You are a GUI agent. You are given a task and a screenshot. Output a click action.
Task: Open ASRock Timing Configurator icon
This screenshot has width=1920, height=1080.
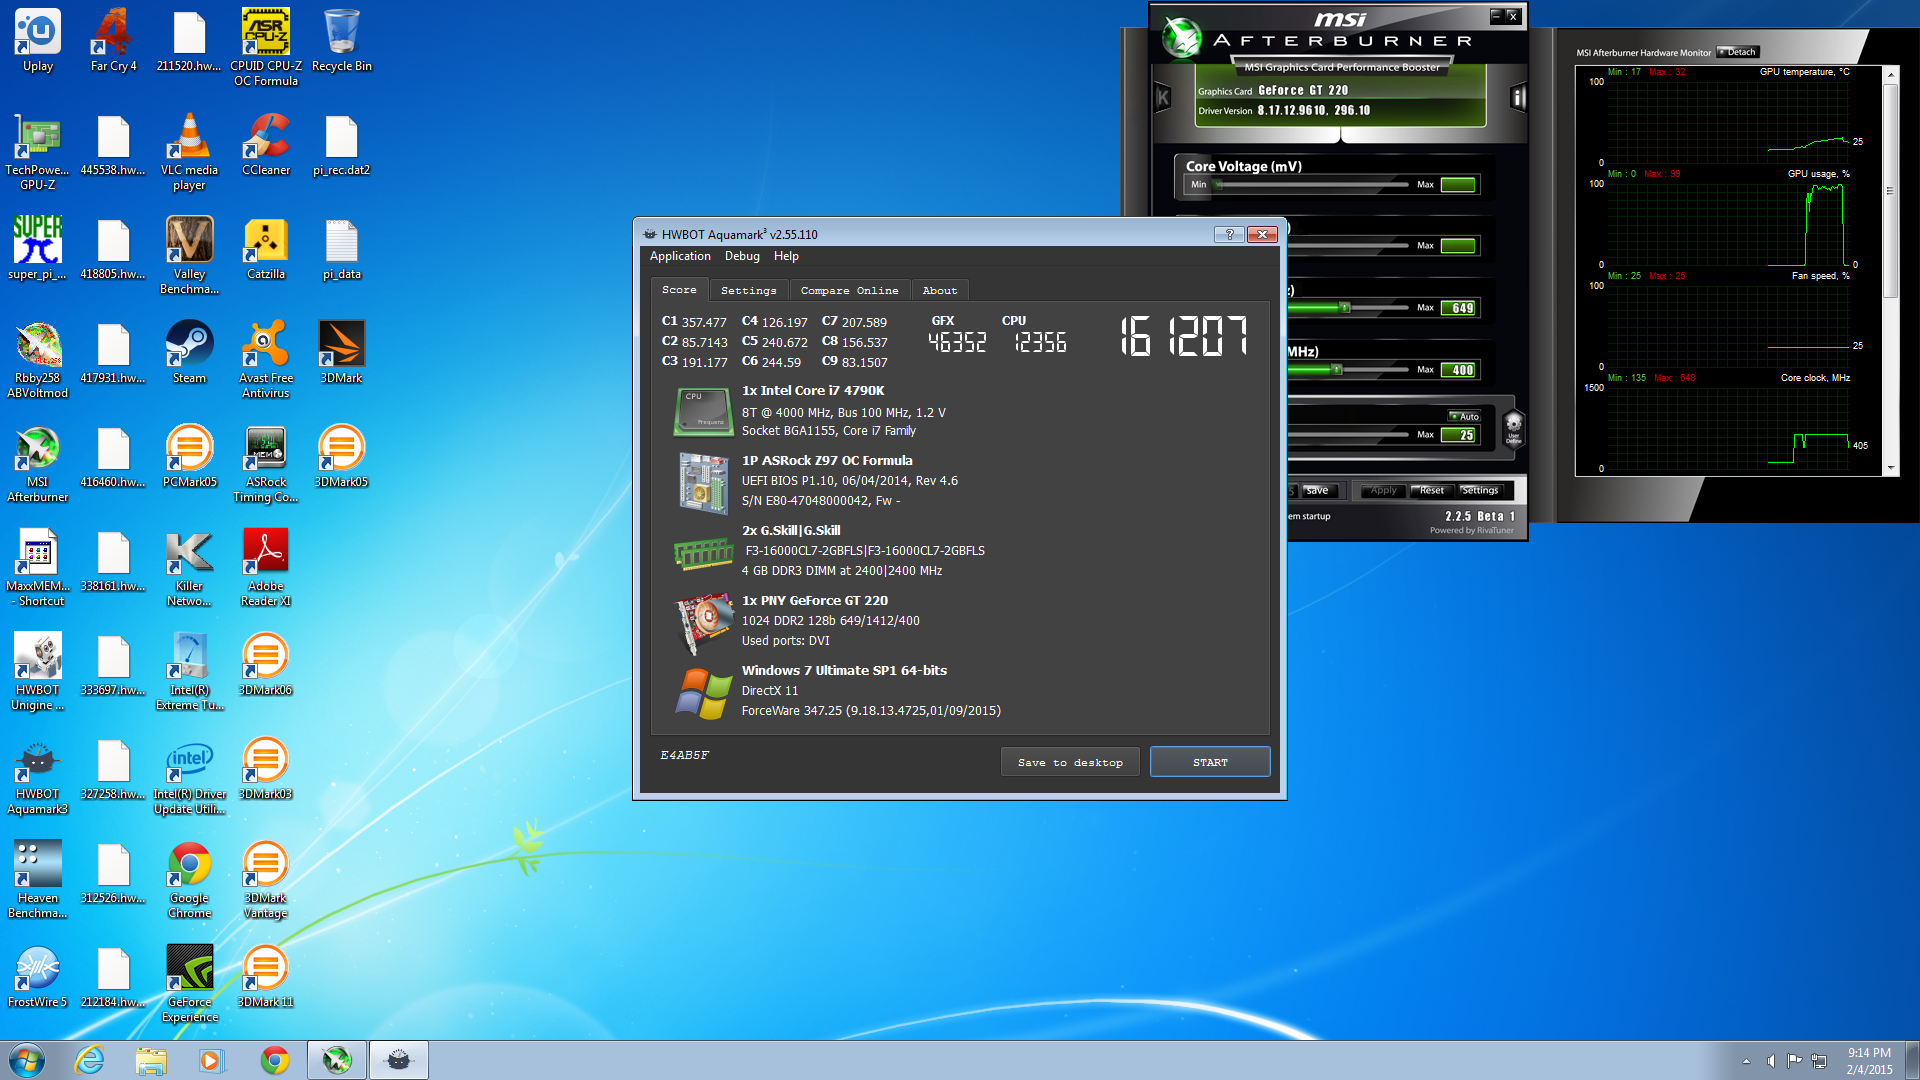pyautogui.click(x=266, y=464)
